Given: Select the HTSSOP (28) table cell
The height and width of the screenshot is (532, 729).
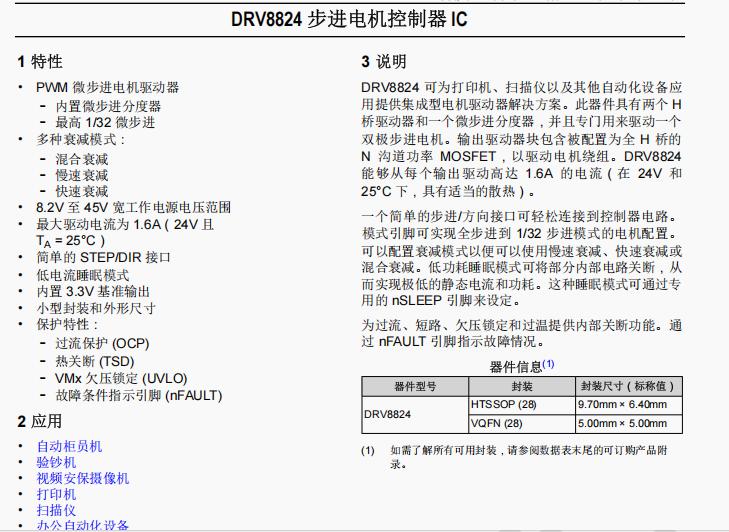Looking at the screenshot, I should [x=504, y=404].
